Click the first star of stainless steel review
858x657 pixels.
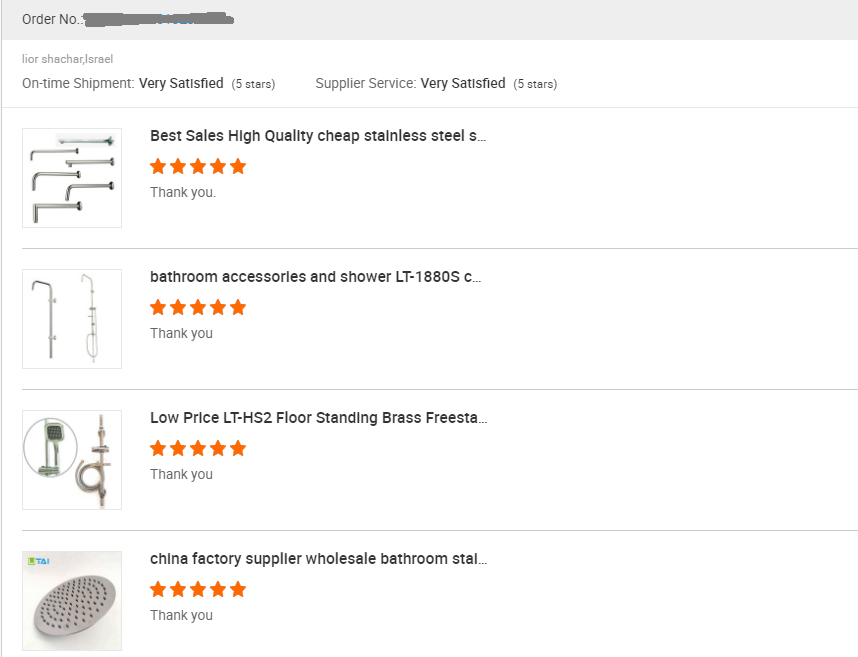click(x=158, y=166)
